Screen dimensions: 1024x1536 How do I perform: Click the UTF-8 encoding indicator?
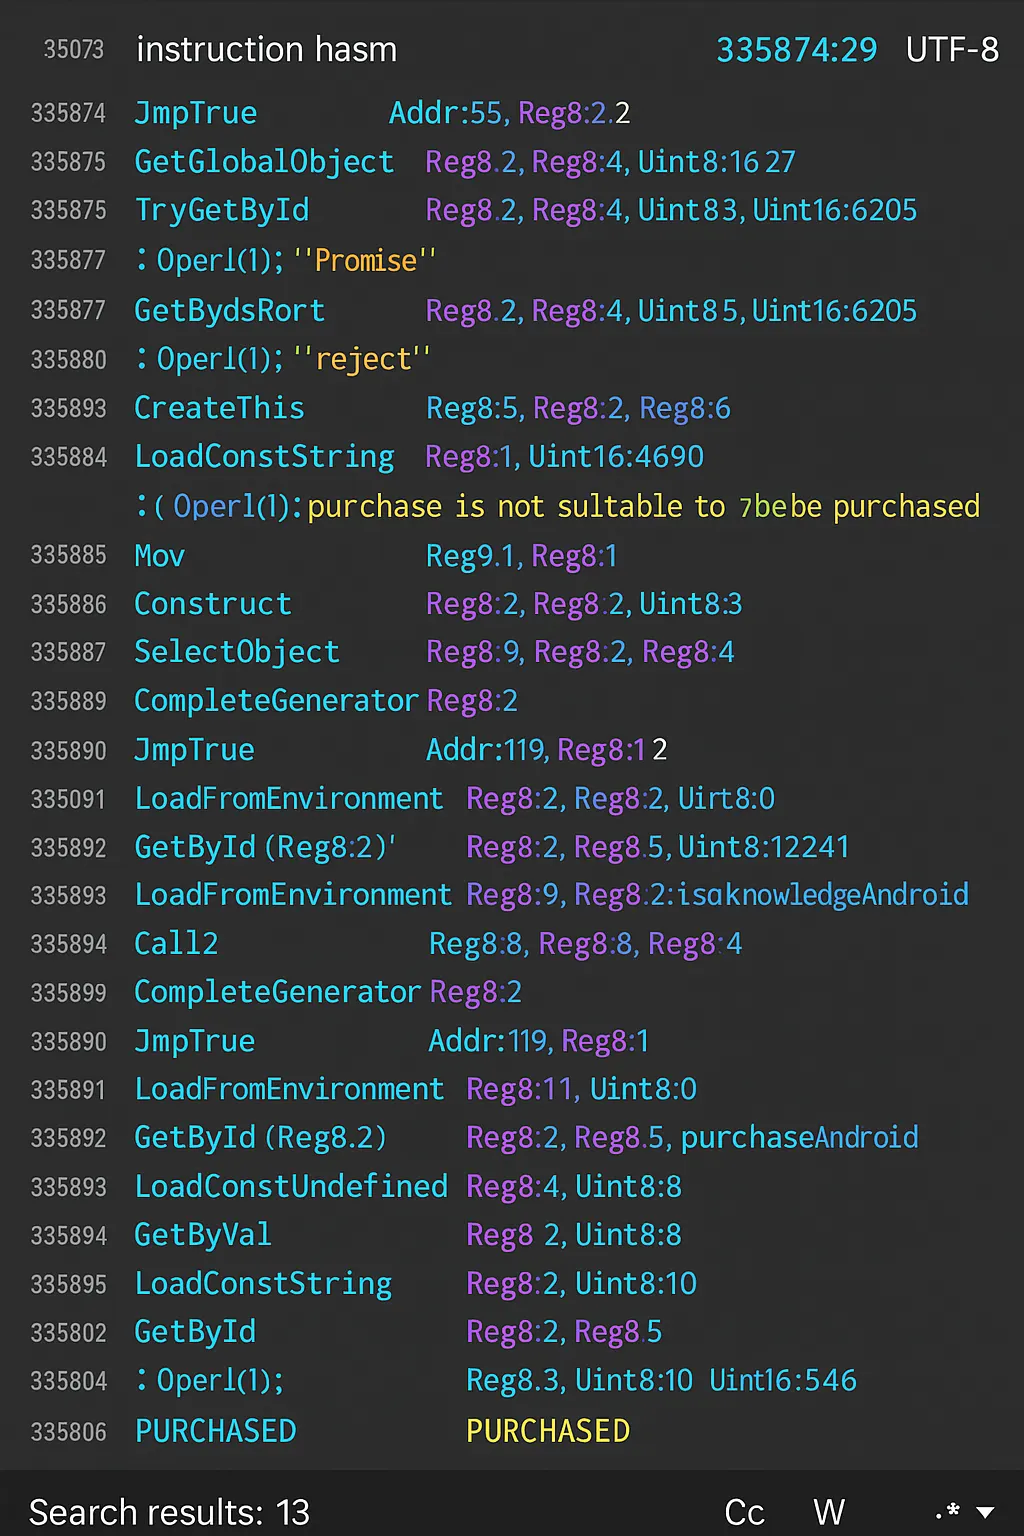[x=951, y=49]
